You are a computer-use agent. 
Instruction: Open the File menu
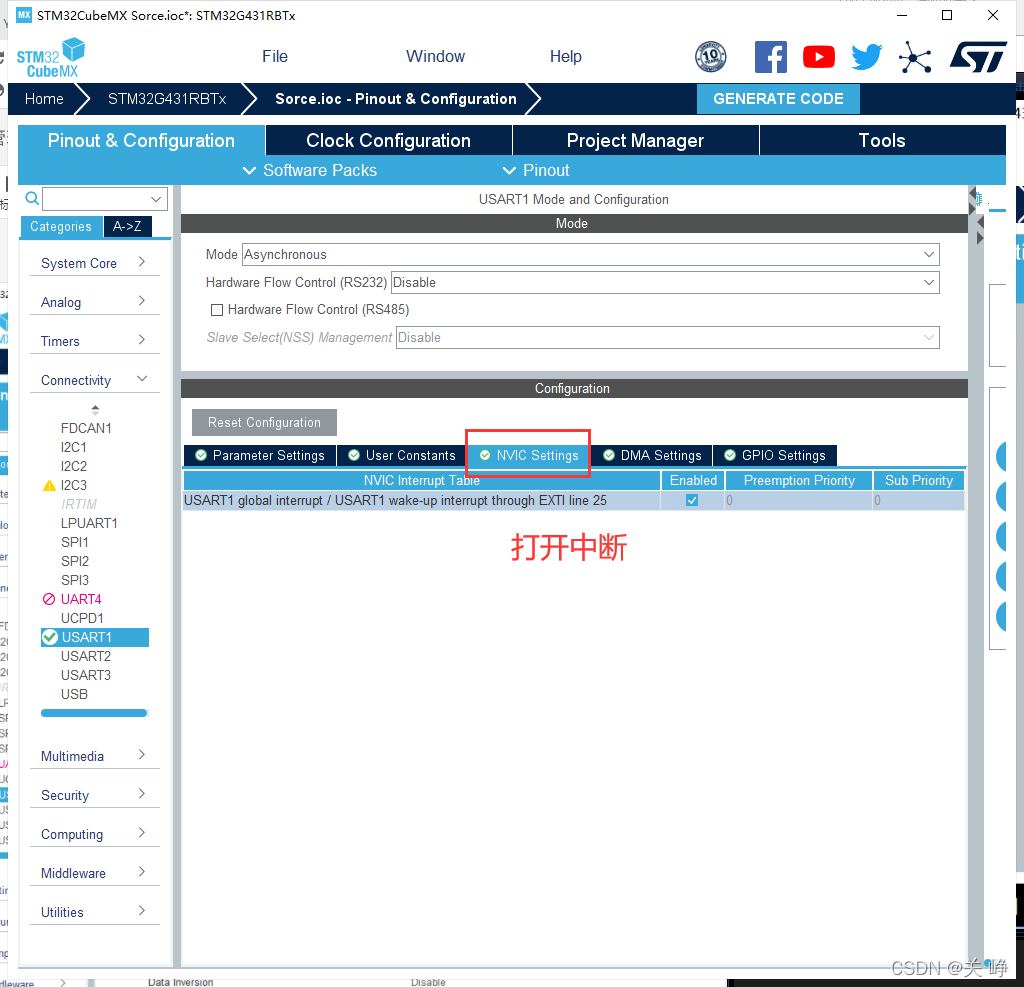click(275, 57)
